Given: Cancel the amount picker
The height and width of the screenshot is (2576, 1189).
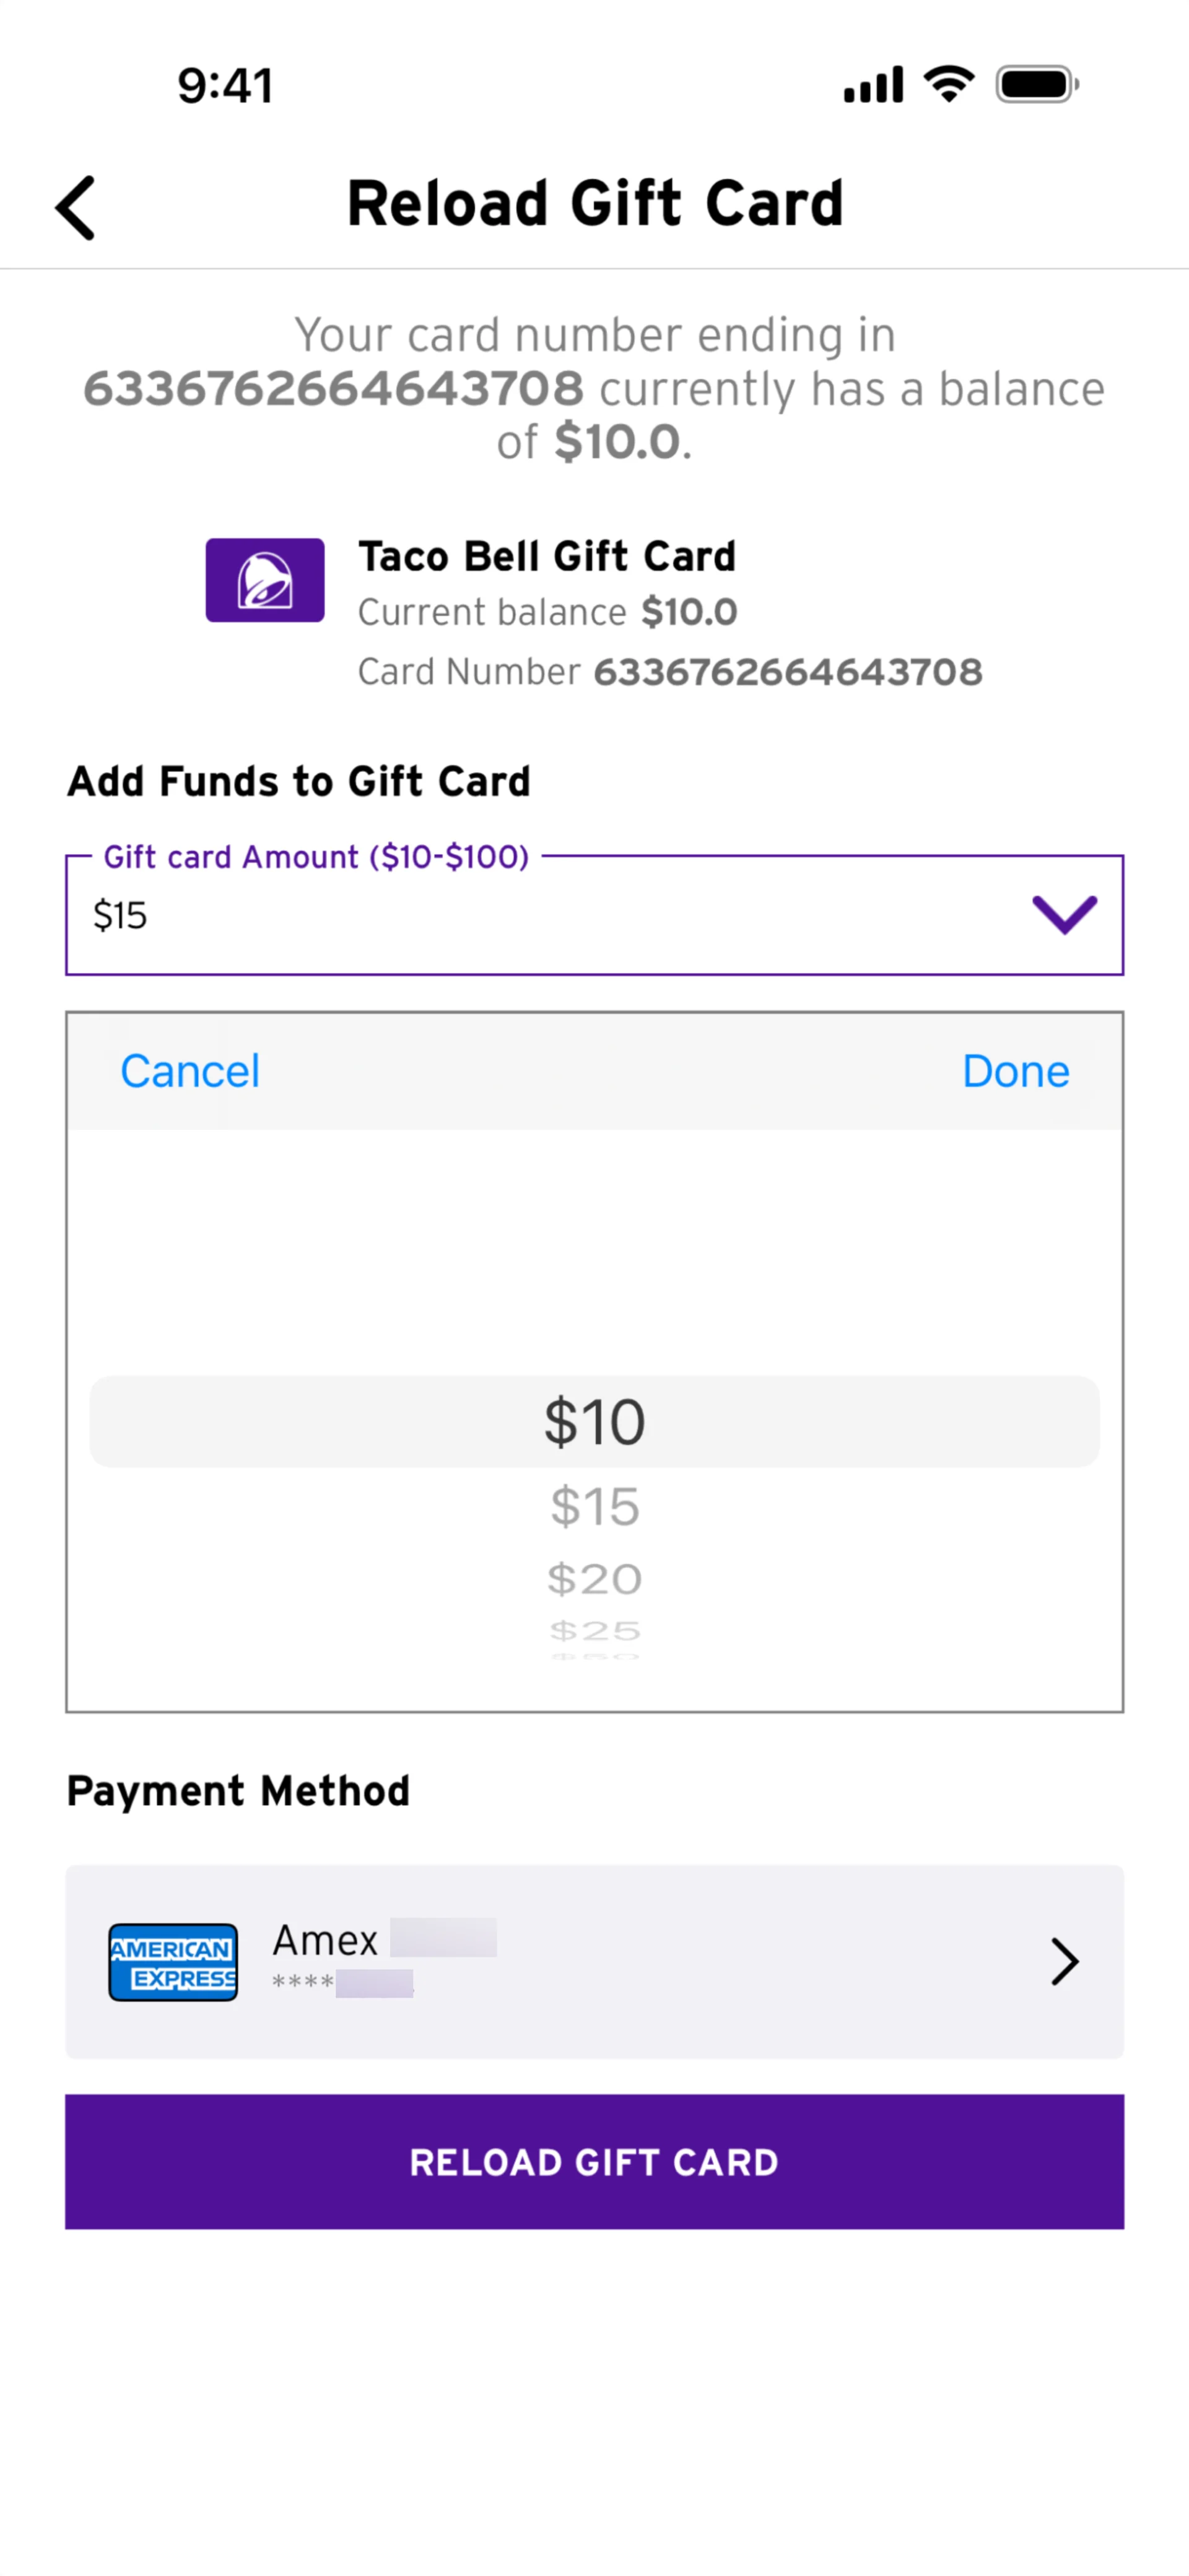Looking at the screenshot, I should [x=190, y=1071].
